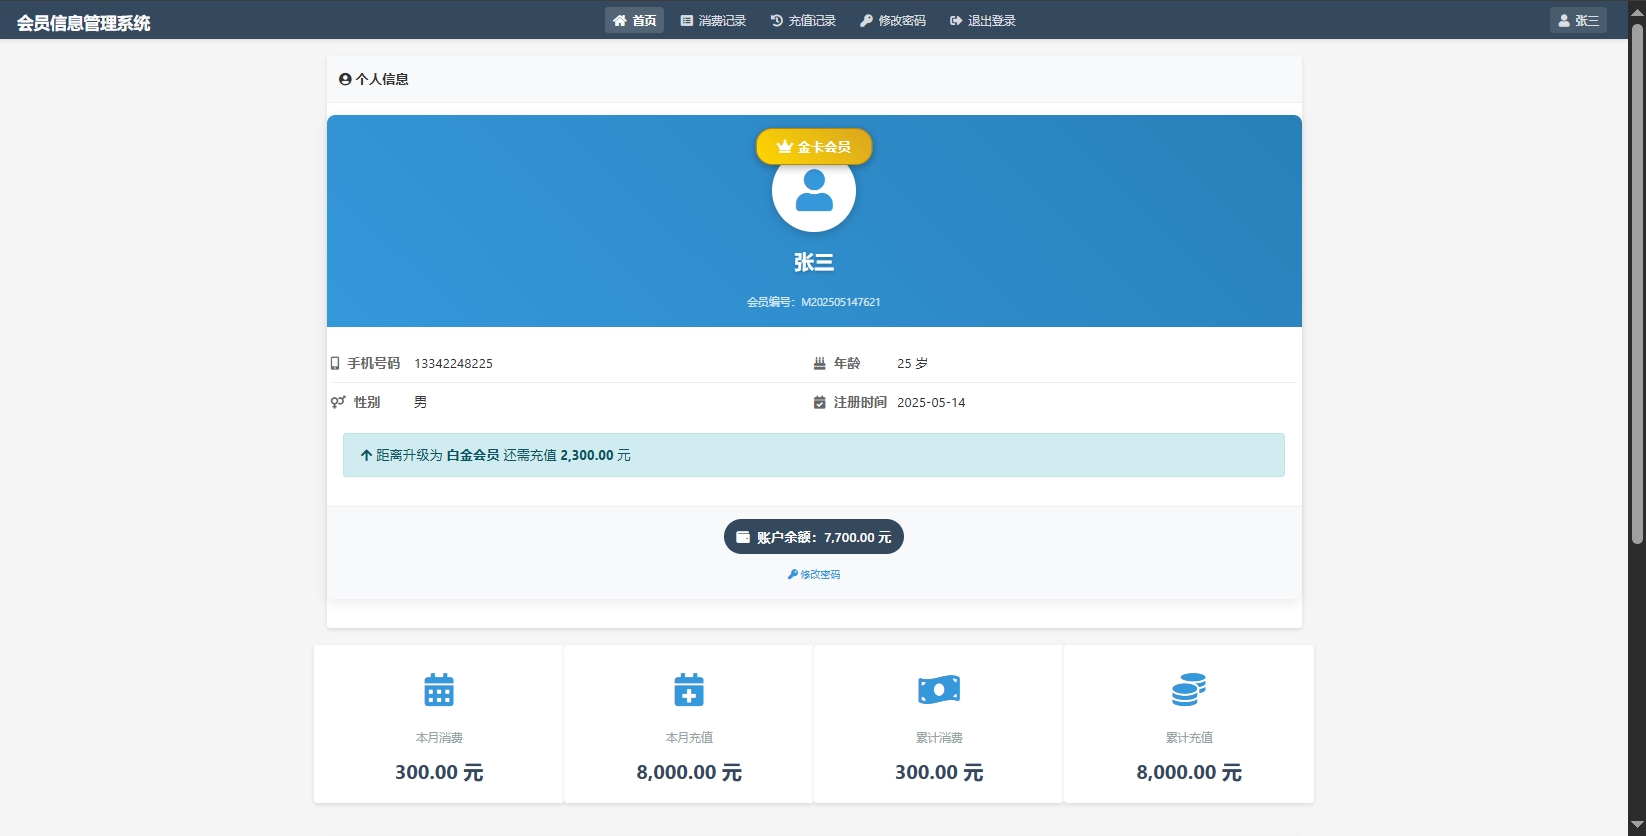The image size is (1646, 836).
Task: Click 白金会员 in the upgrade notice
Action: (473, 455)
